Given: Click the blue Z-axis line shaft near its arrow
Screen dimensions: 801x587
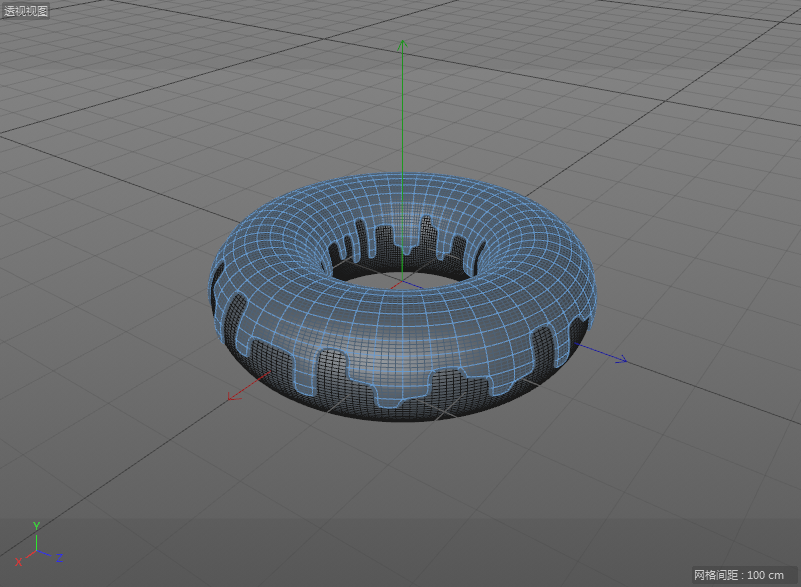Looking at the screenshot, I should tap(600, 353).
